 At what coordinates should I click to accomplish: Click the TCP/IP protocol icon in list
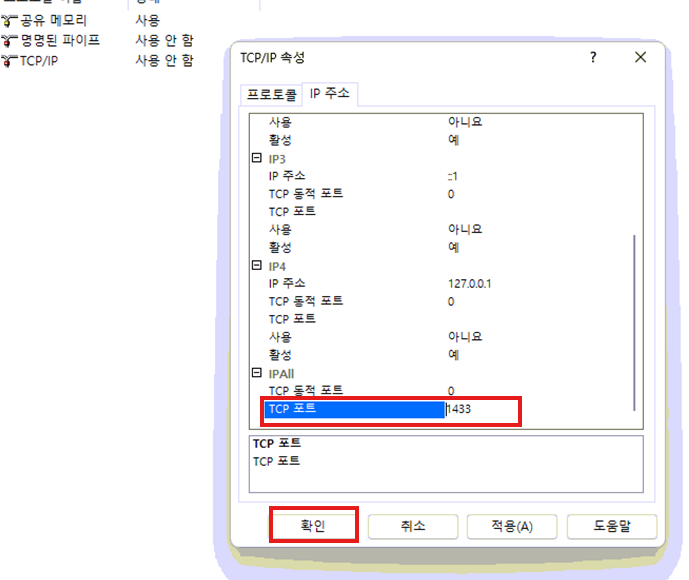(9, 61)
